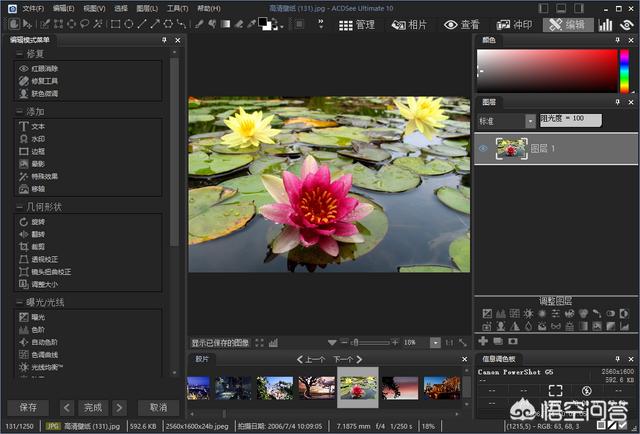Open the 曝光 exposure adjustment

pos(38,317)
